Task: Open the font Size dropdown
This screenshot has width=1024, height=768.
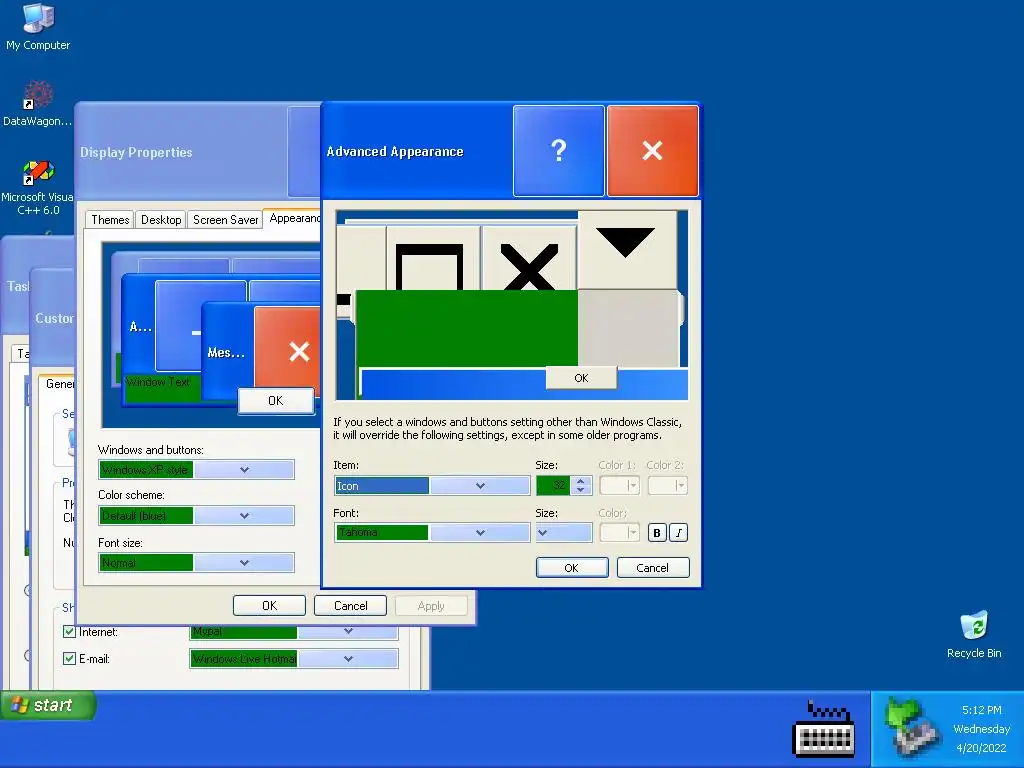Action: tap(564, 532)
